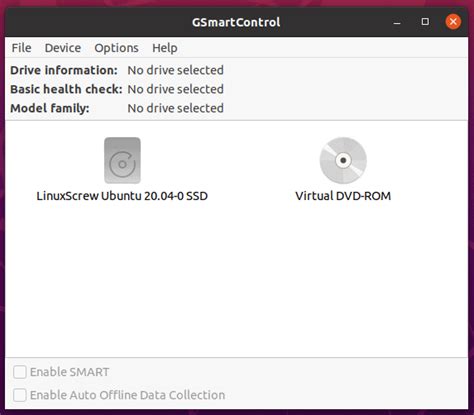Screen dimensions: 474x415
Task: Toggle Enable Auto Offline Data Collection checkbox
Action: (x=20, y=395)
